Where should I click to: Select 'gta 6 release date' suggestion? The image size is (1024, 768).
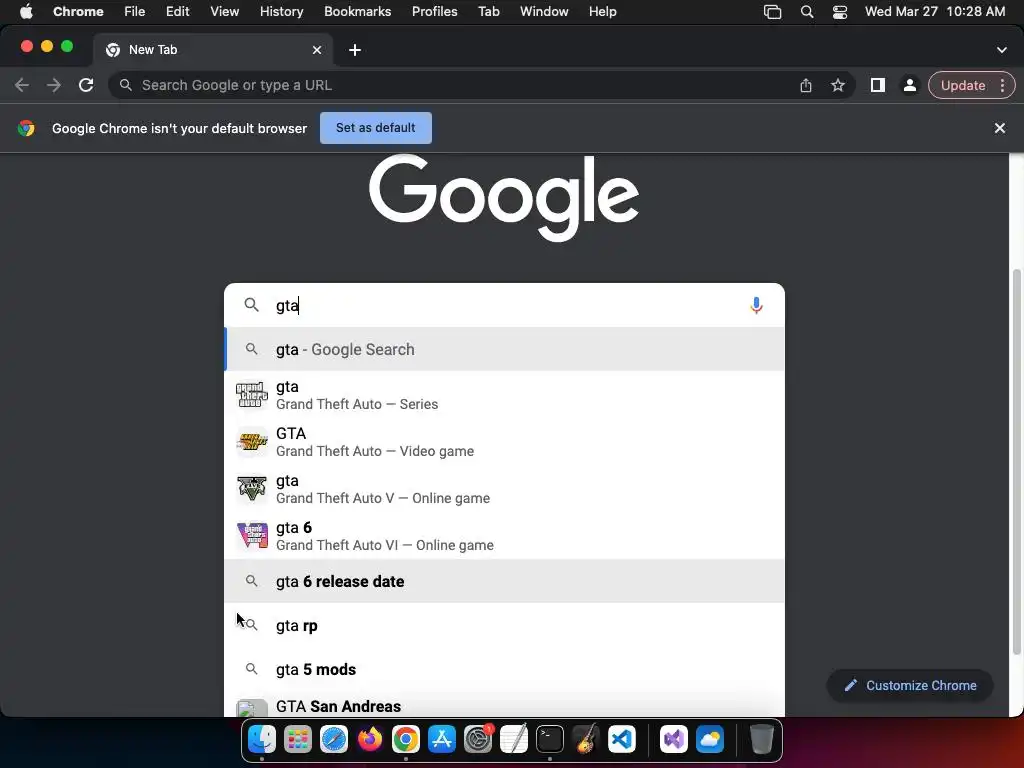(504, 581)
